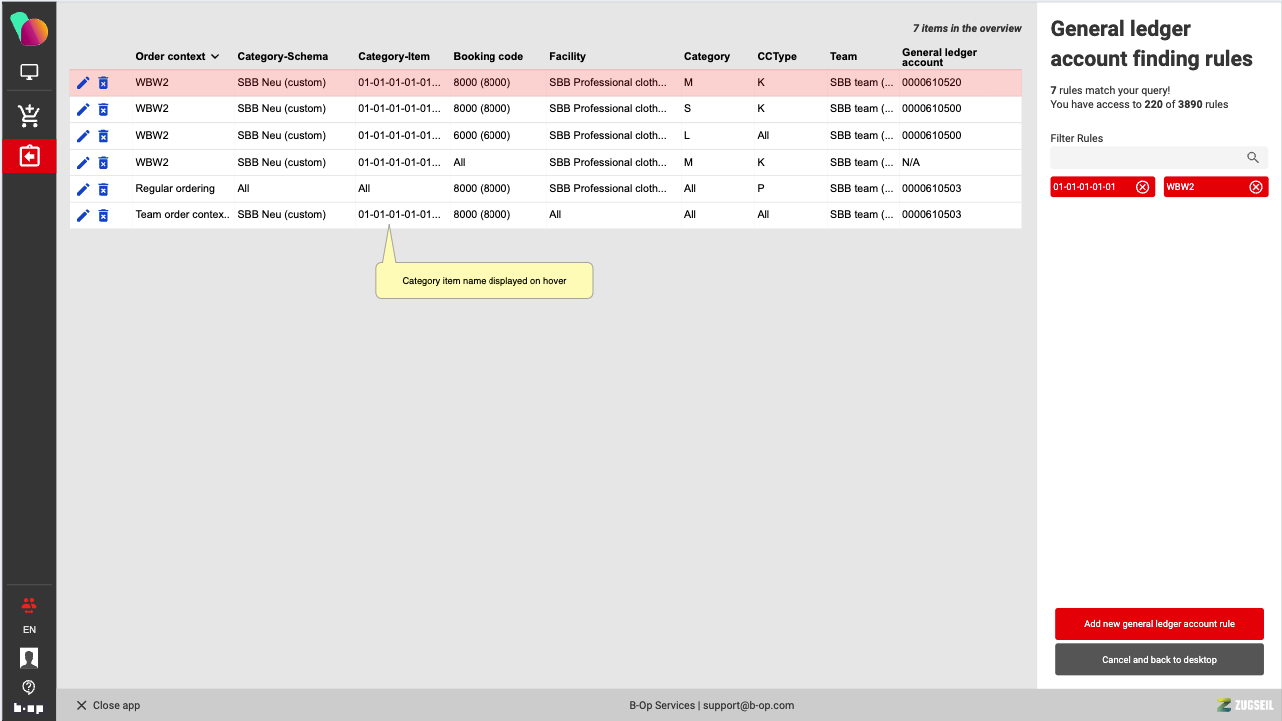1282x721 pixels.
Task: Open the desktop monitor icon in sidebar
Action: click(29, 73)
